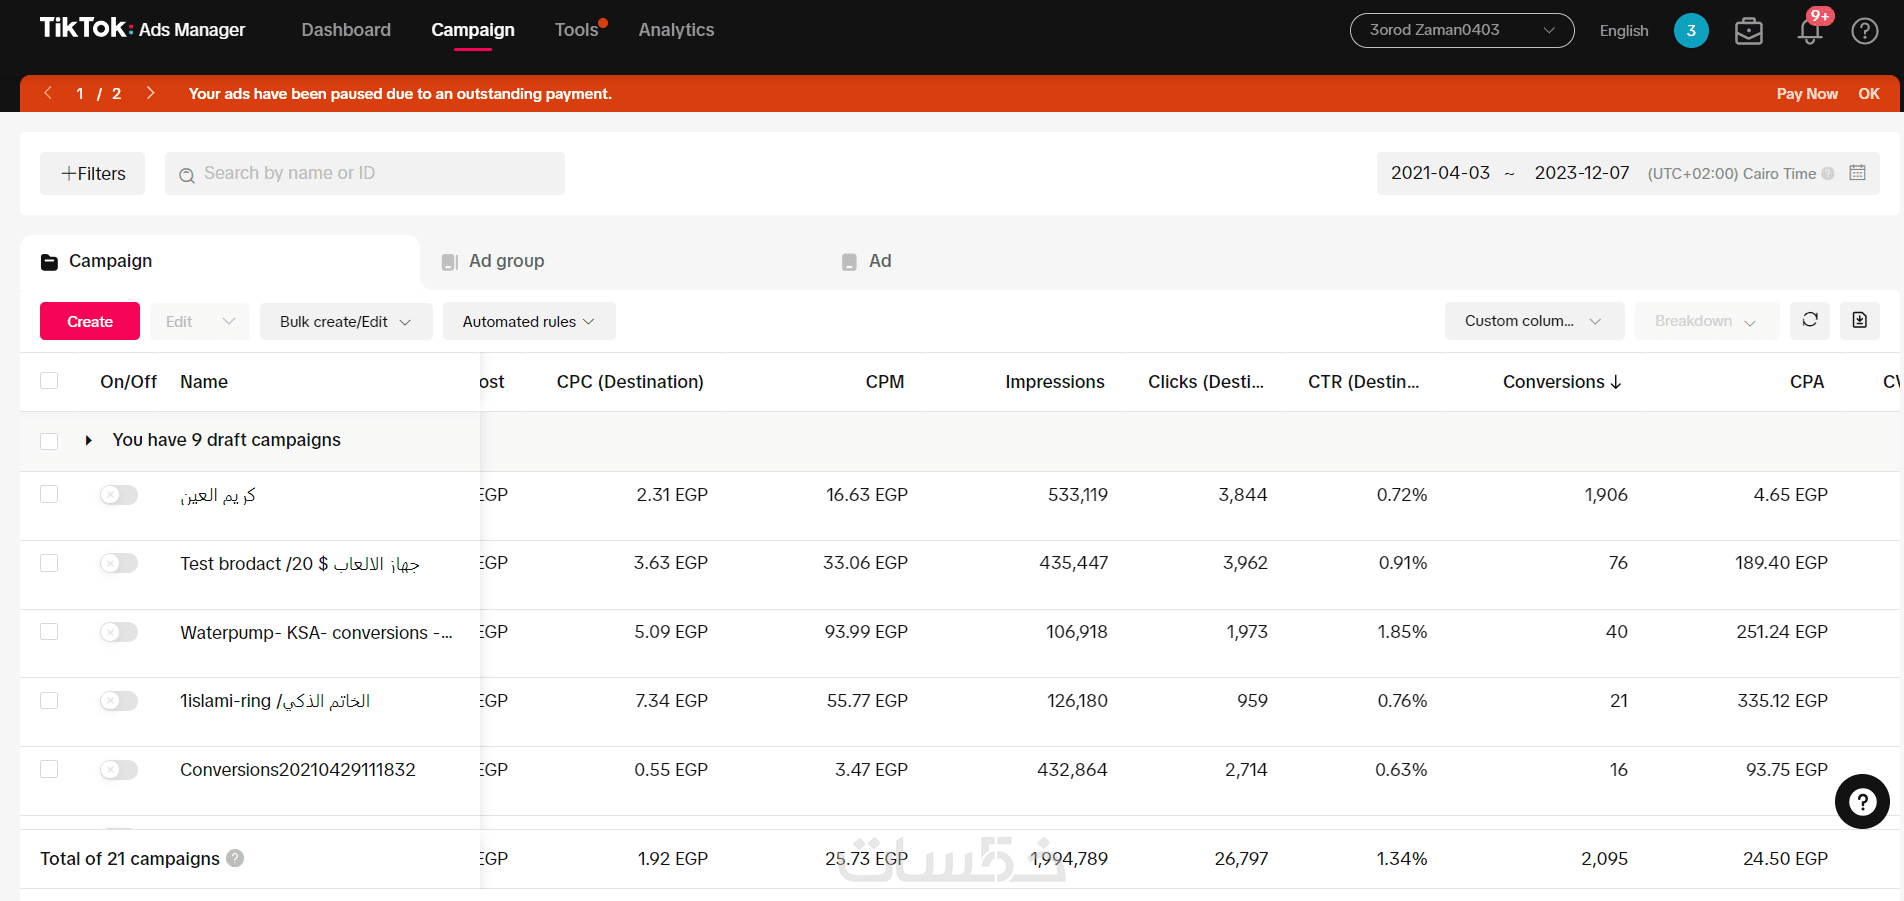Go to the Analytics menu
1904x901 pixels.
coord(676,30)
